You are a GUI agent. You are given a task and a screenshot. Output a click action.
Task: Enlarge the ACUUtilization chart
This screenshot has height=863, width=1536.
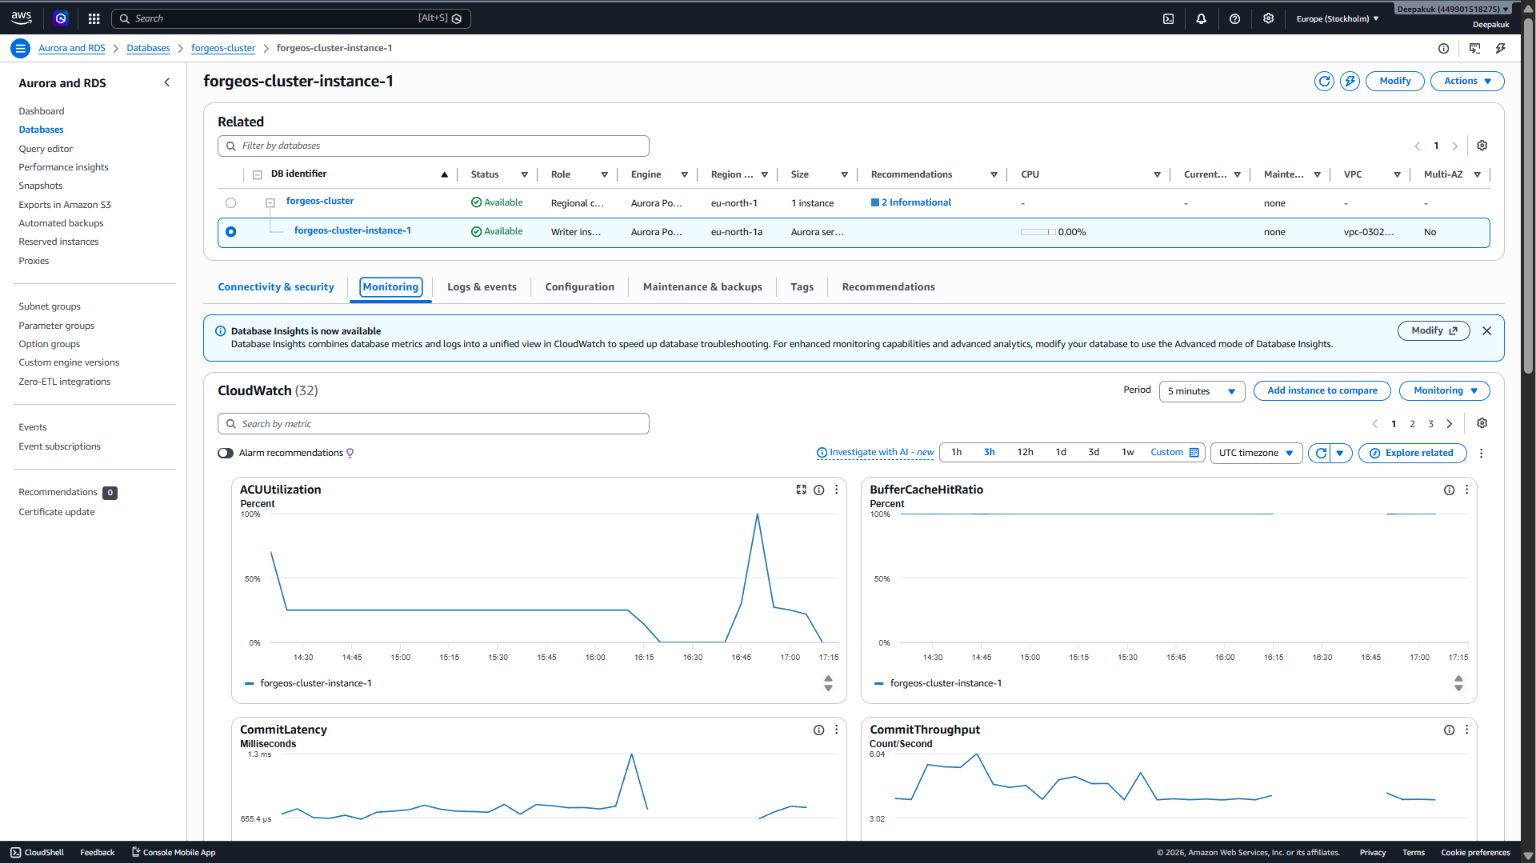pyautogui.click(x=801, y=490)
